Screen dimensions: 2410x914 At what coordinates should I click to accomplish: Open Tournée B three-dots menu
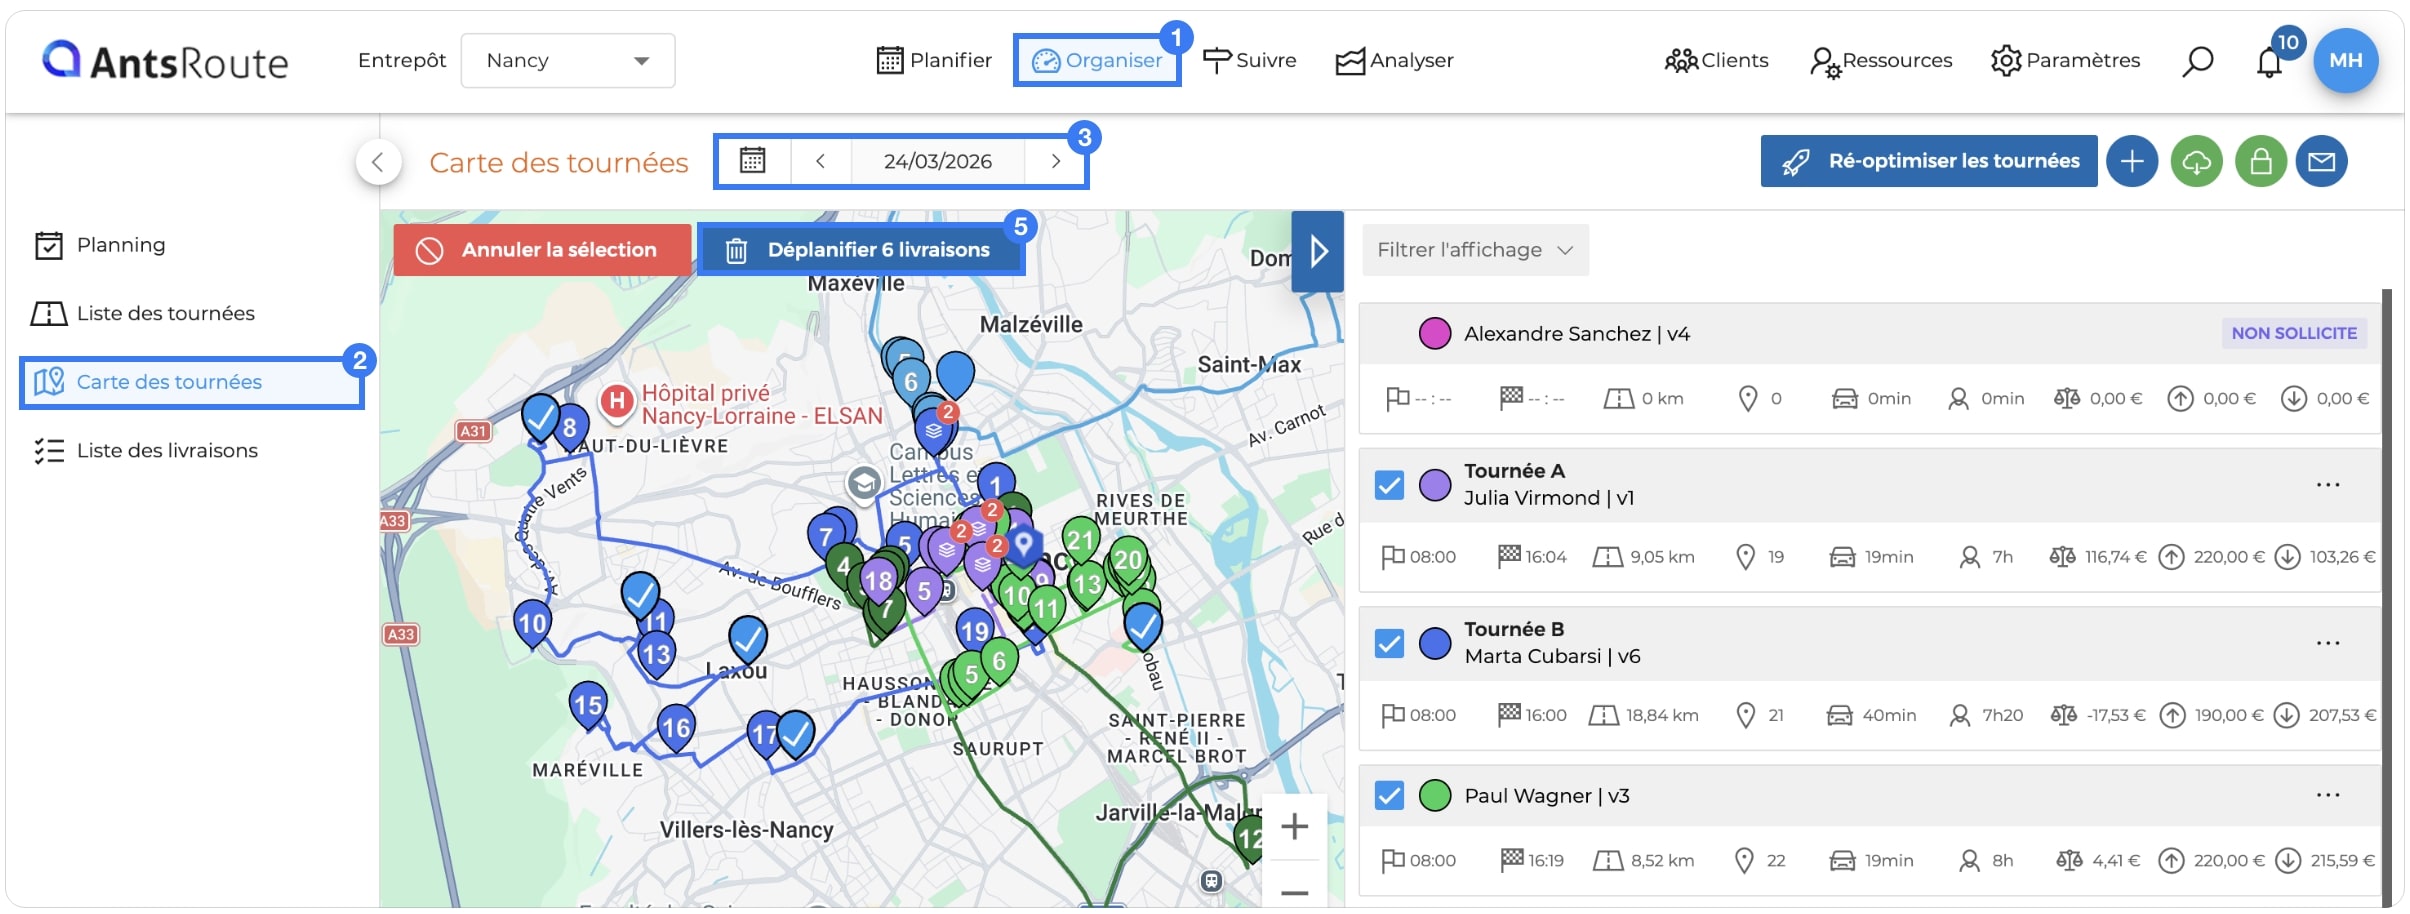[2327, 643]
